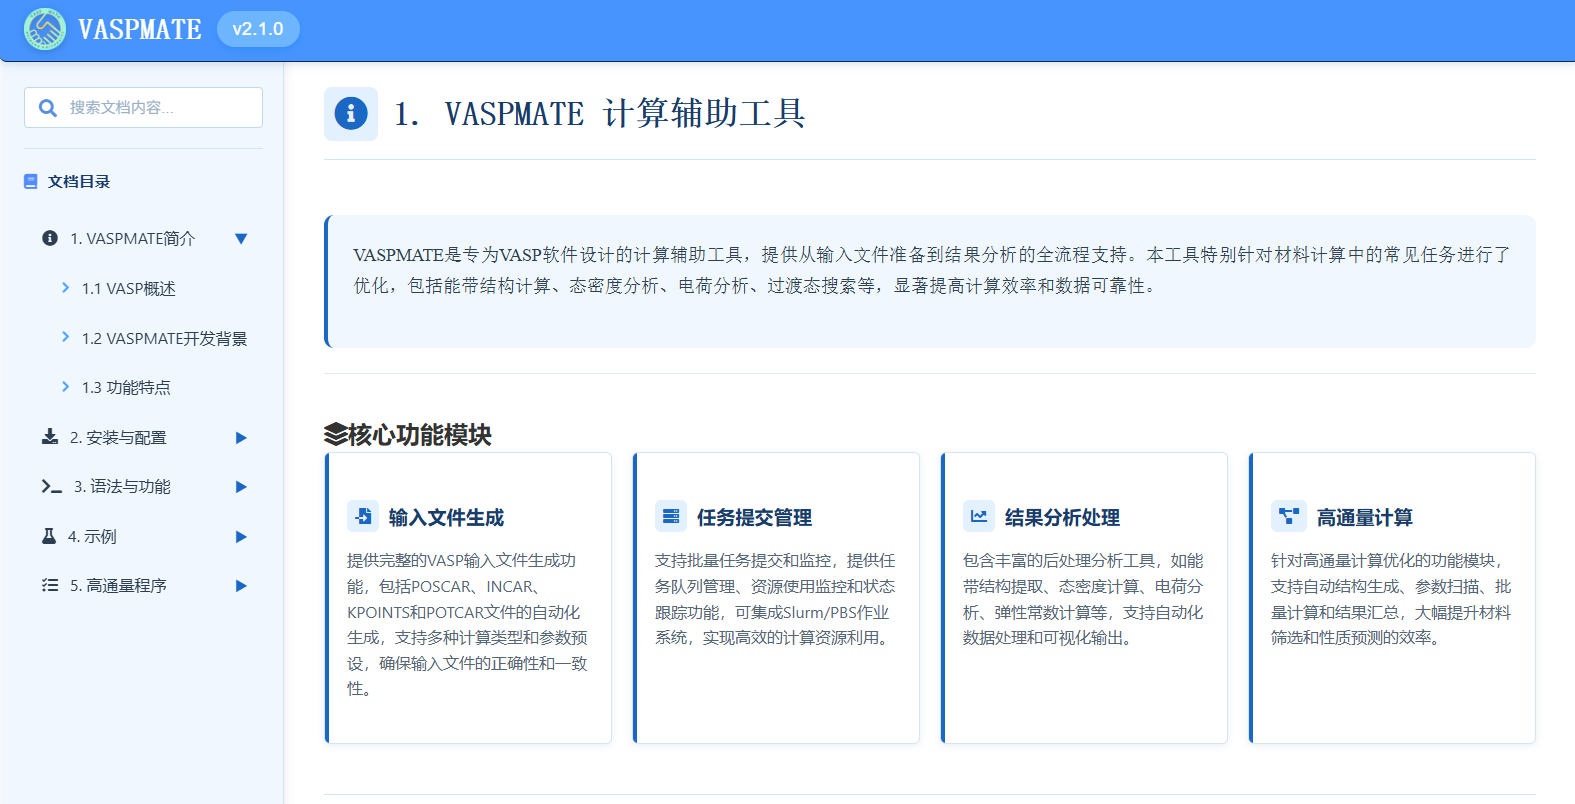Click the book icon next to 文档目录

pos(31,182)
